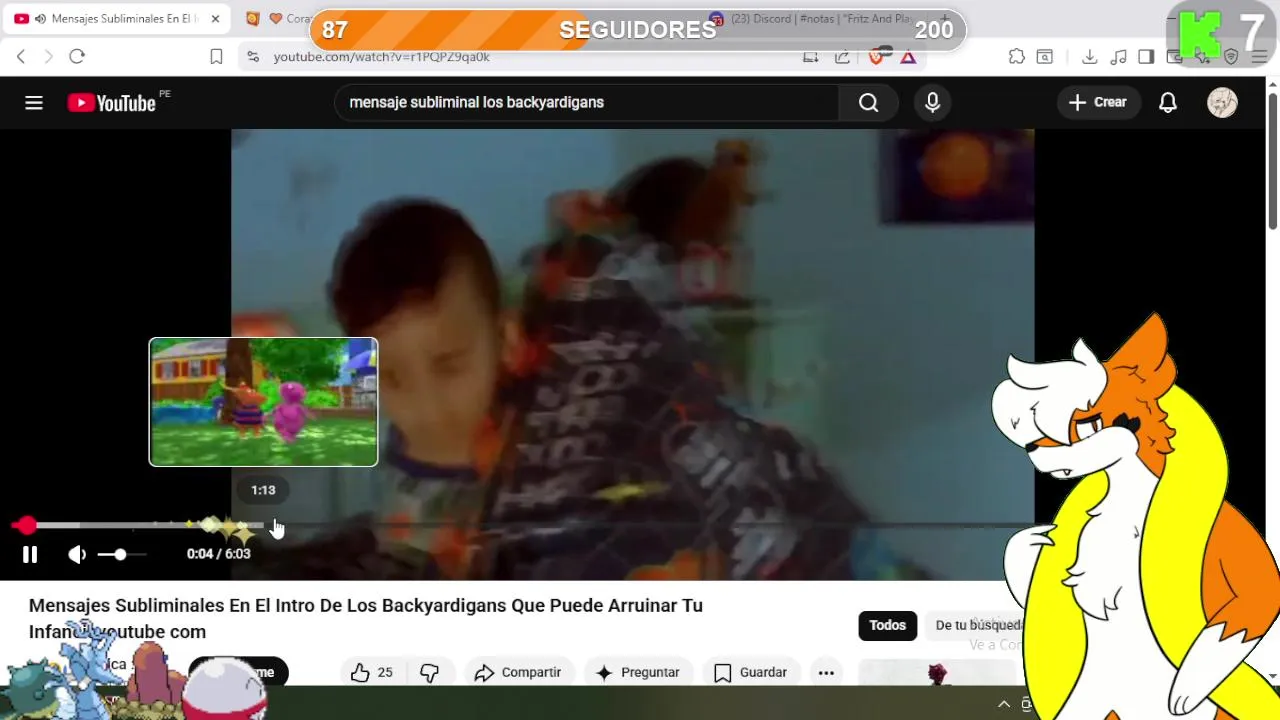This screenshot has width=1280, height=720.
Task: Toggle the browser sidebar panel icon
Action: [x=1147, y=57]
